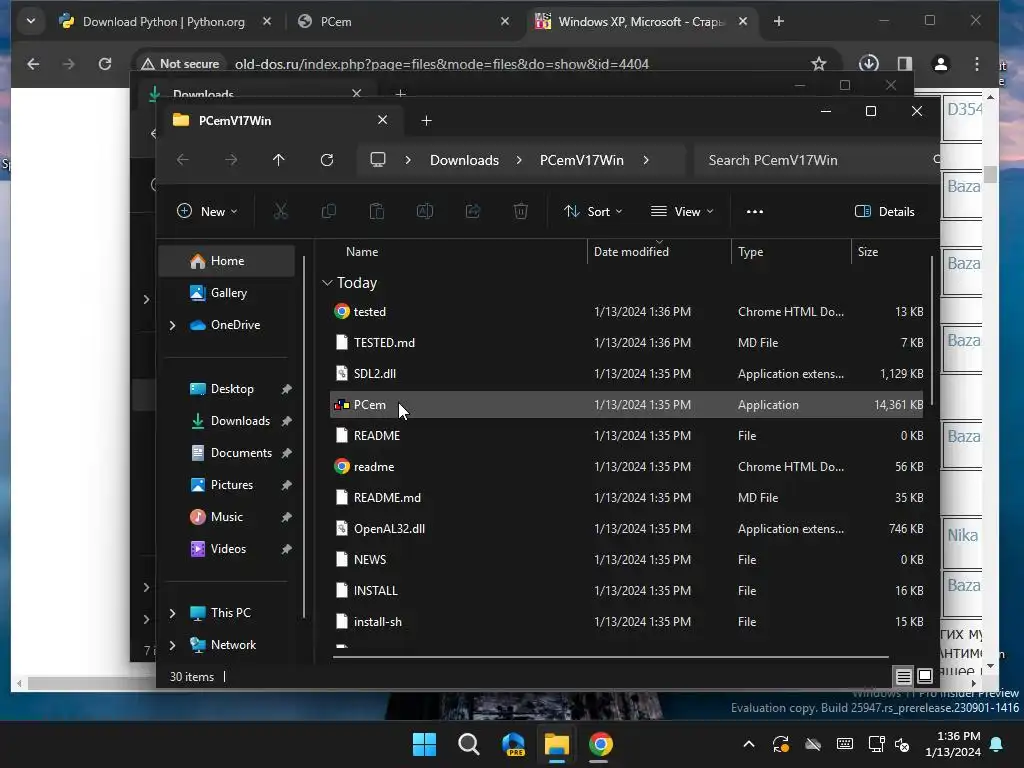Open the pinned Pictures folder

232,485
